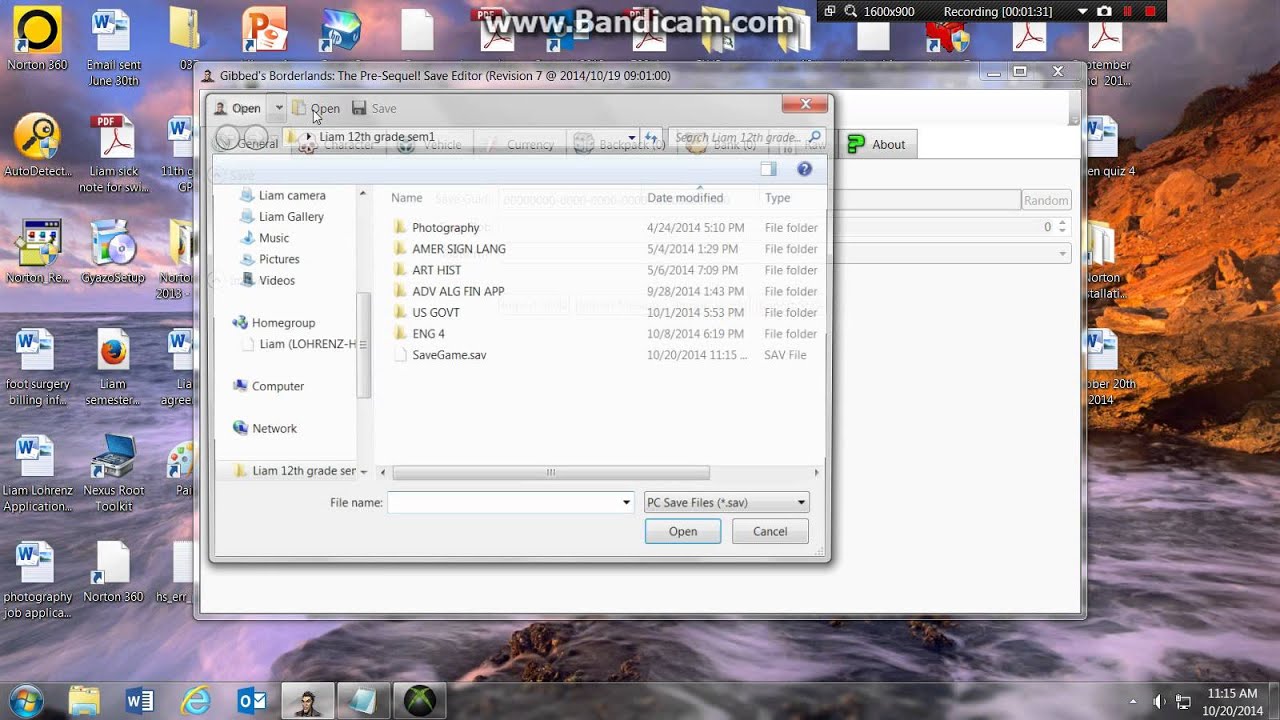Click the Open button in the file dialog

pos(683,531)
